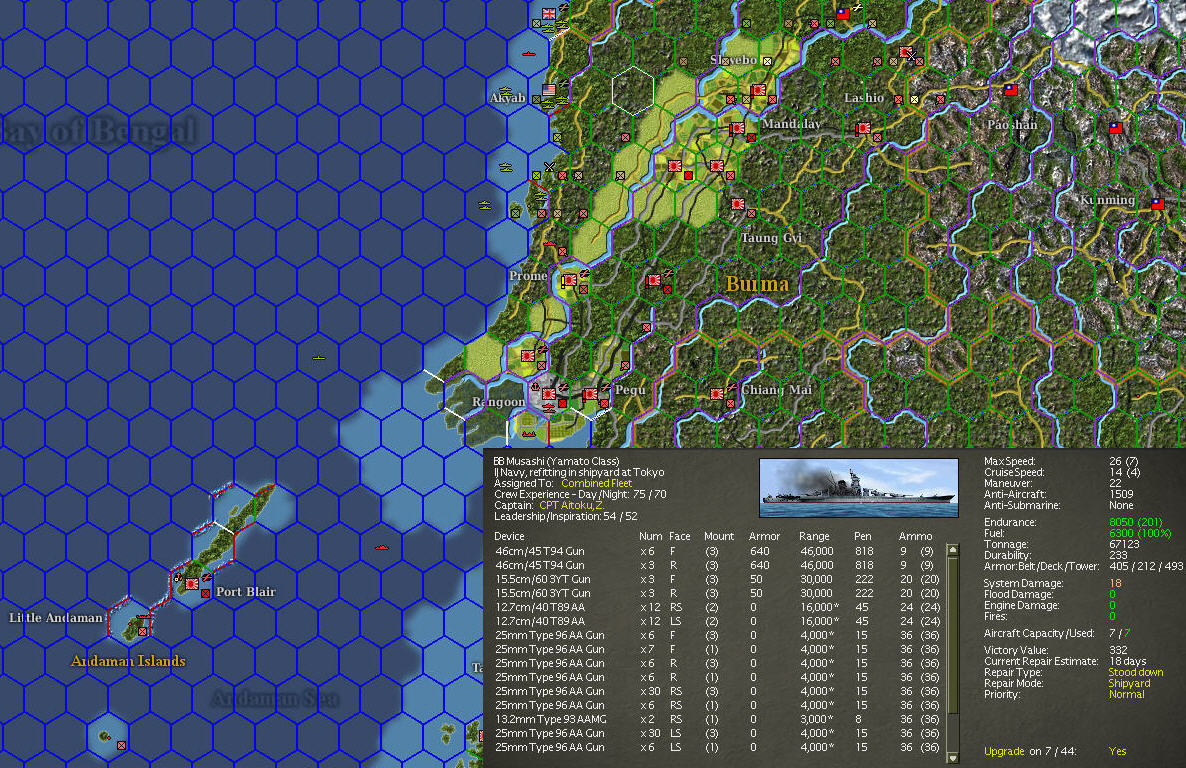Toggle Repair Mode Shipyard setting
Screen dimensions: 1186x768
[x=1129, y=683]
